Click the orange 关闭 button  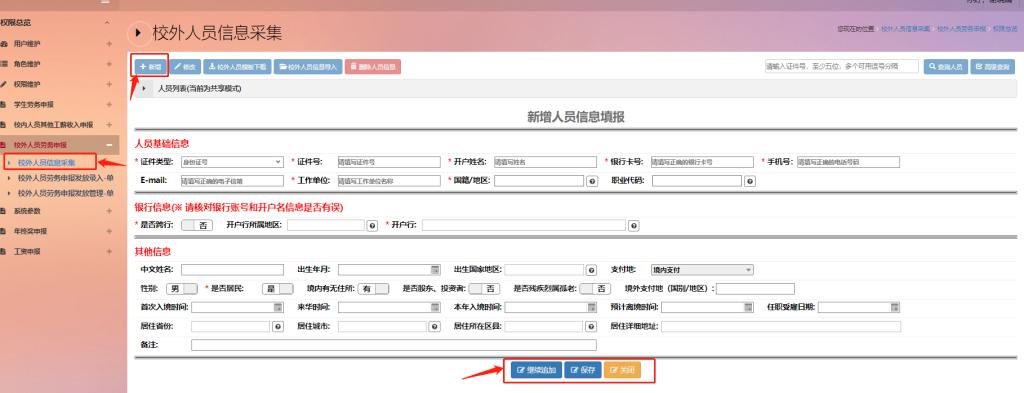pyautogui.click(x=622, y=370)
